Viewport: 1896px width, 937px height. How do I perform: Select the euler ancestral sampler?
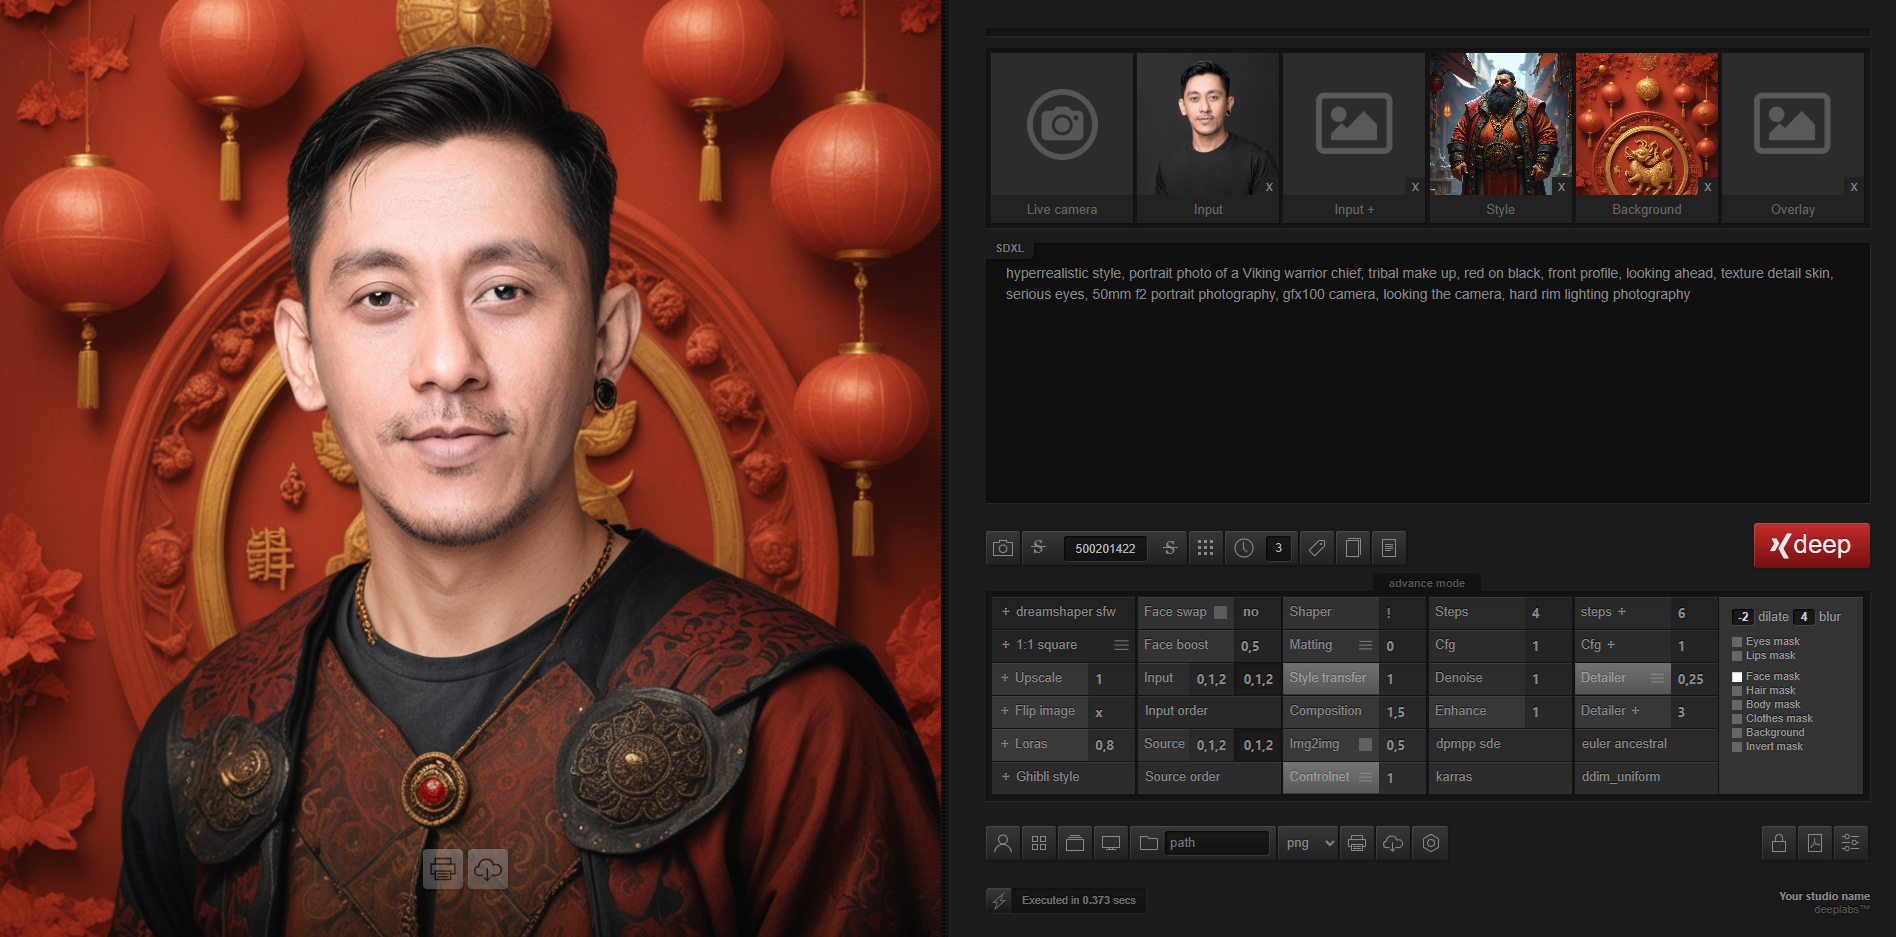pos(1646,744)
